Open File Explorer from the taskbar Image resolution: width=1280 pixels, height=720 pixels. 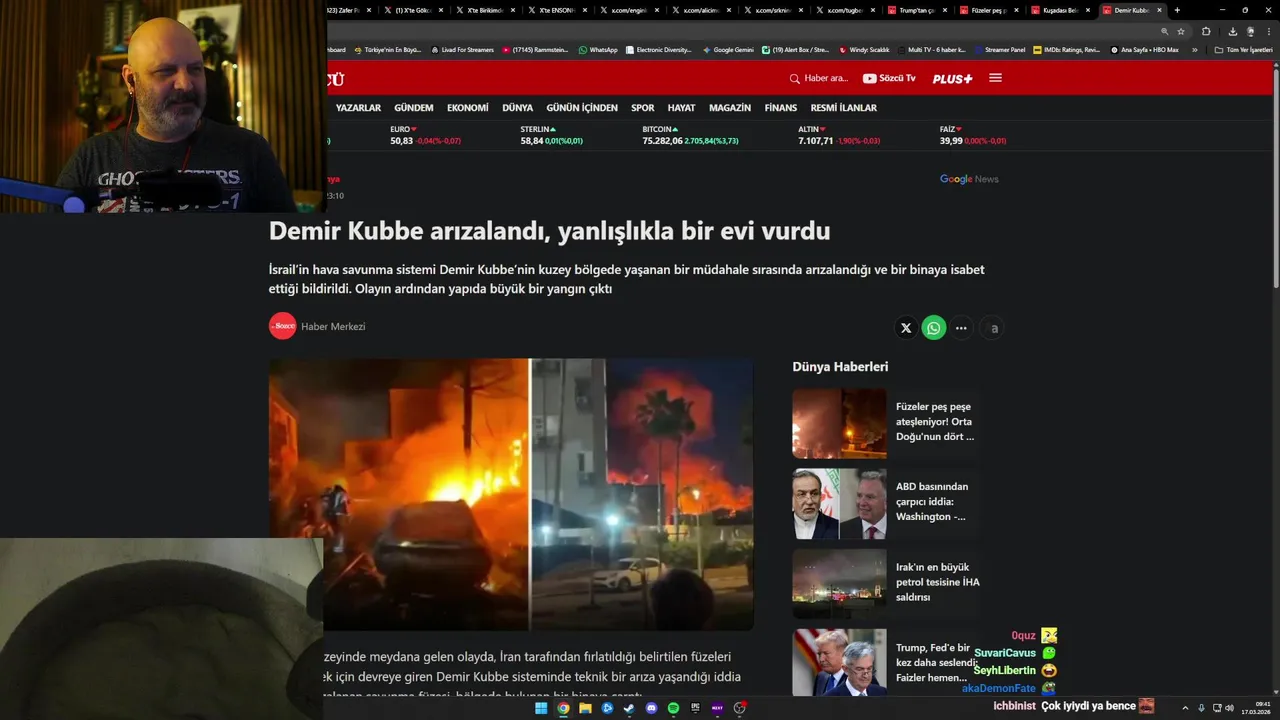[585, 708]
